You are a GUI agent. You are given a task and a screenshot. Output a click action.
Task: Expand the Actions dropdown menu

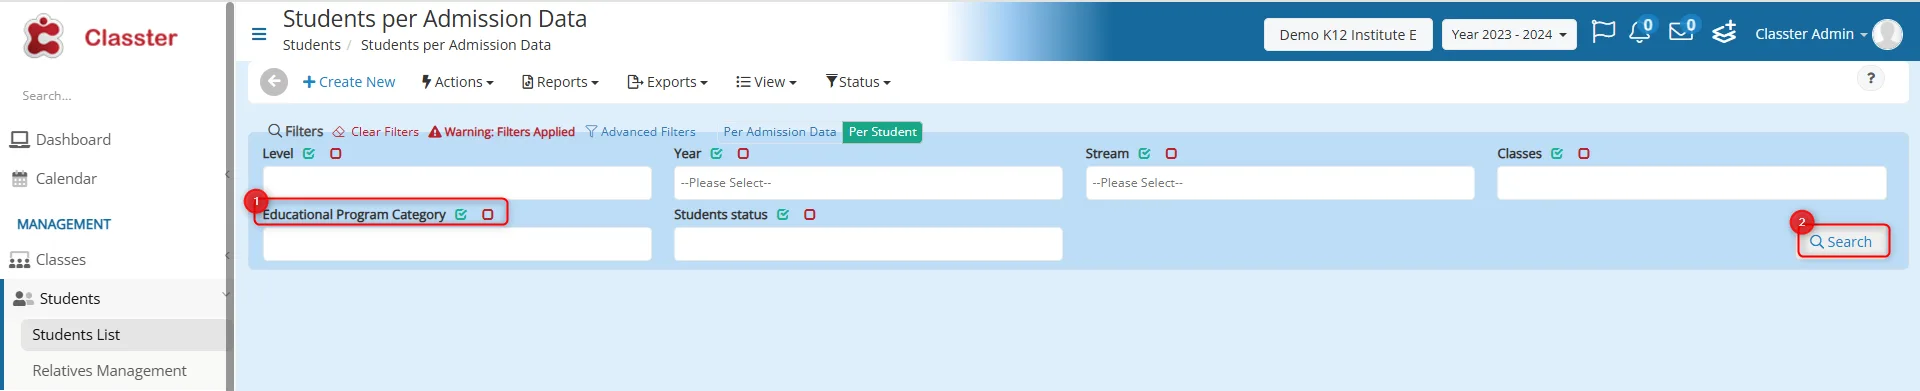coord(458,82)
